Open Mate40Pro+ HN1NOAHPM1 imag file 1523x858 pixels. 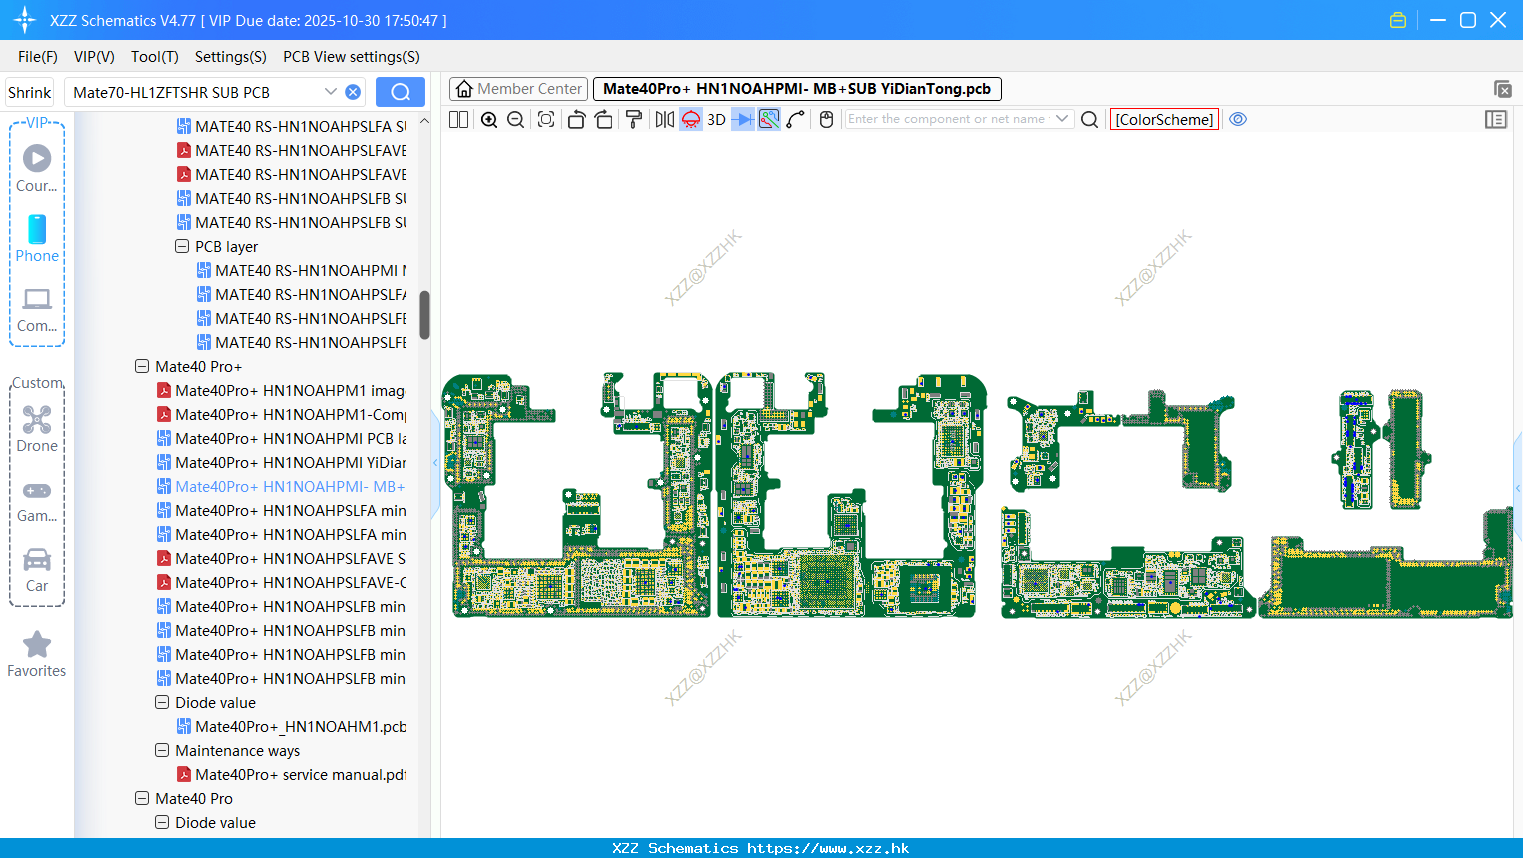(281, 390)
